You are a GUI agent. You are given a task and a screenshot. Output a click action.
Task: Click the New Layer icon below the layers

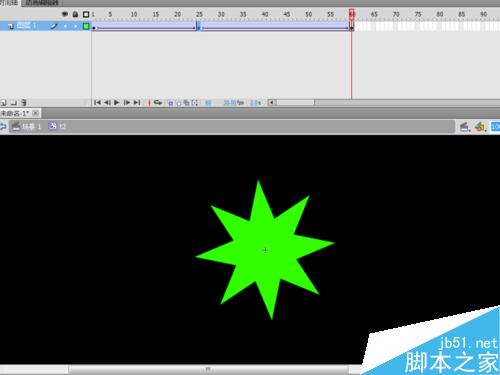click(4, 103)
